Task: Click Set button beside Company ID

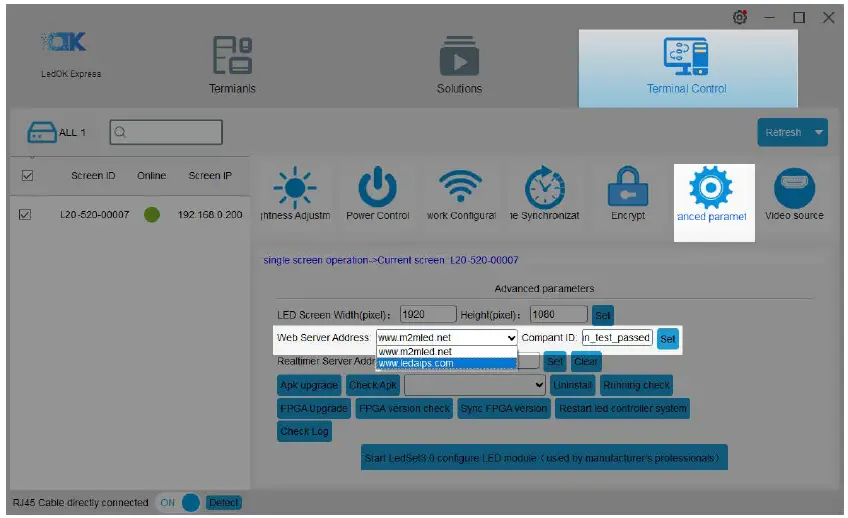Action: pos(667,339)
